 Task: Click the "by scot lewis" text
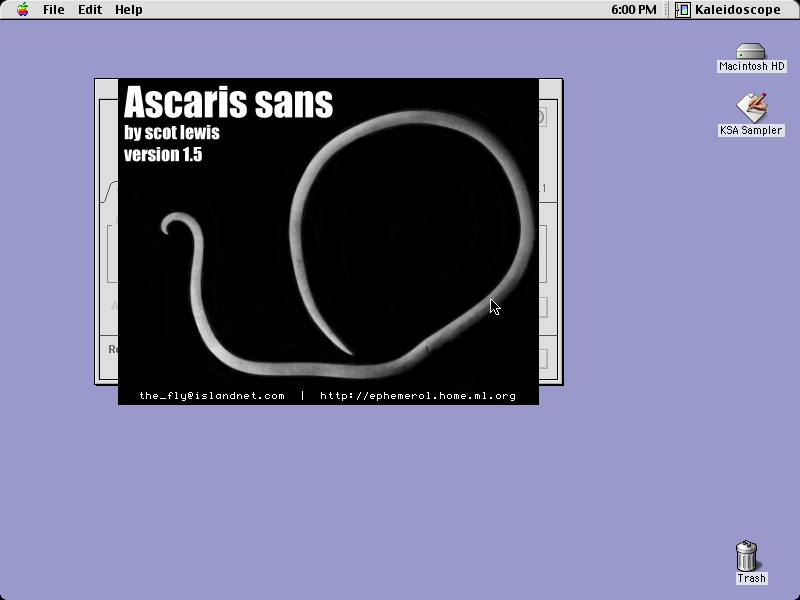pos(172,133)
